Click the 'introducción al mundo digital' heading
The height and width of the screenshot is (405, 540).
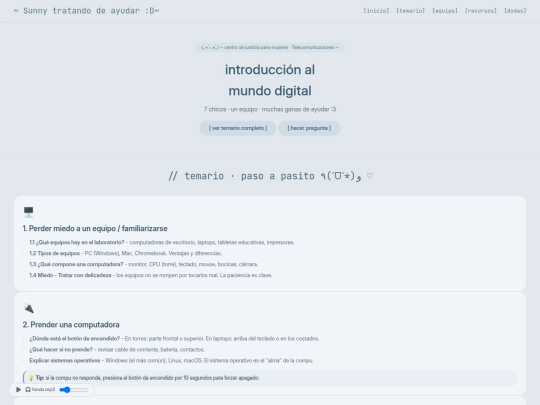coord(270,80)
